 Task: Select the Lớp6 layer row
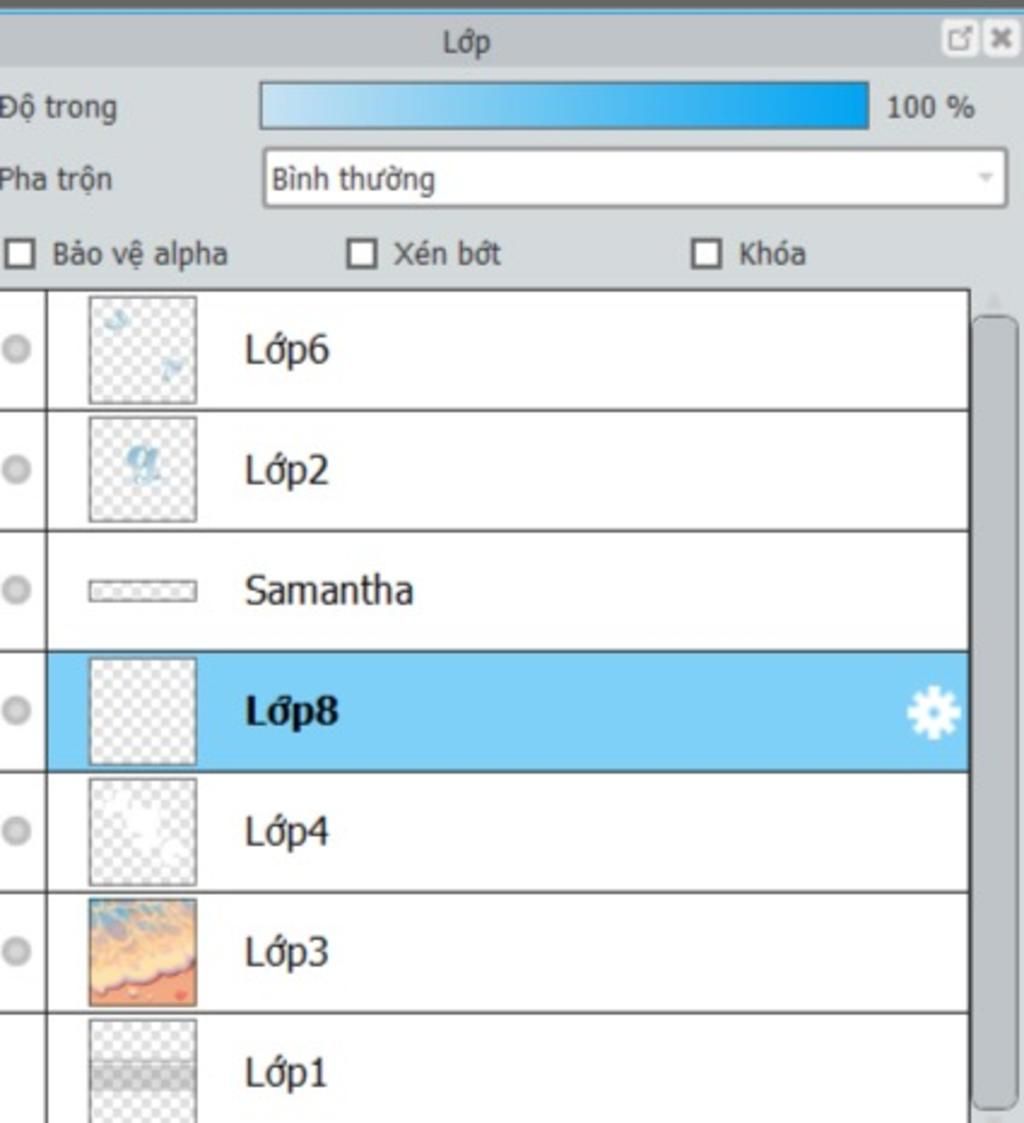(508, 350)
